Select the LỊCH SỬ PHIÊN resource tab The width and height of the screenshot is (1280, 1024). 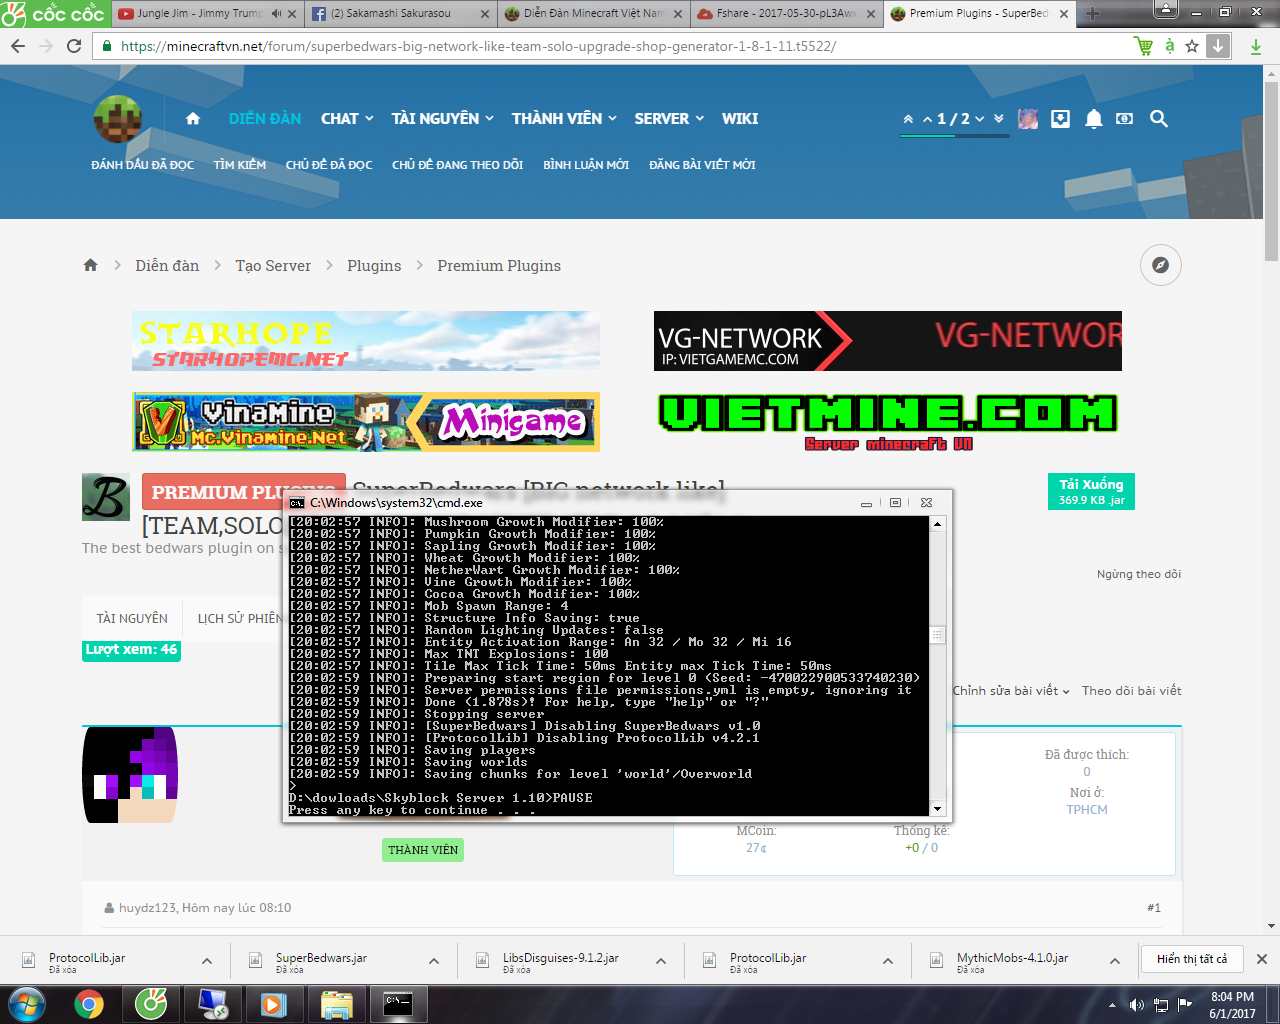click(240, 619)
